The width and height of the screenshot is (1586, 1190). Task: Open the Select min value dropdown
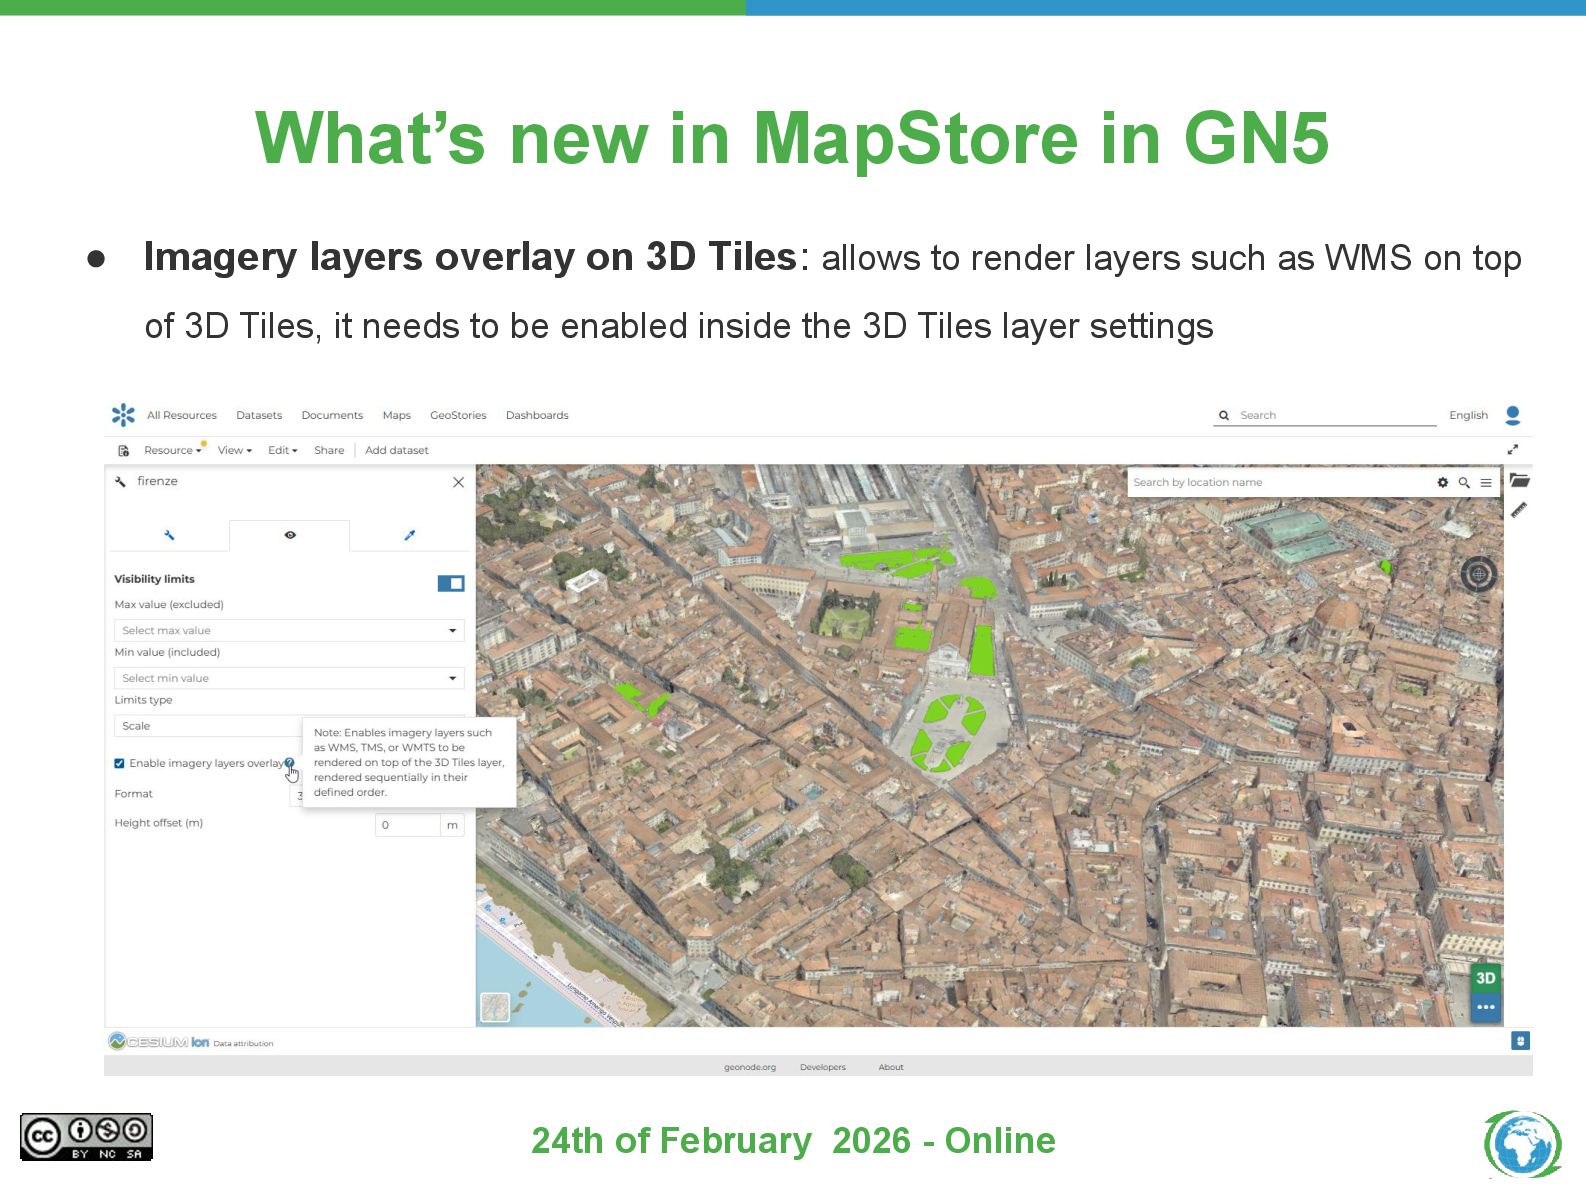[x=289, y=678]
